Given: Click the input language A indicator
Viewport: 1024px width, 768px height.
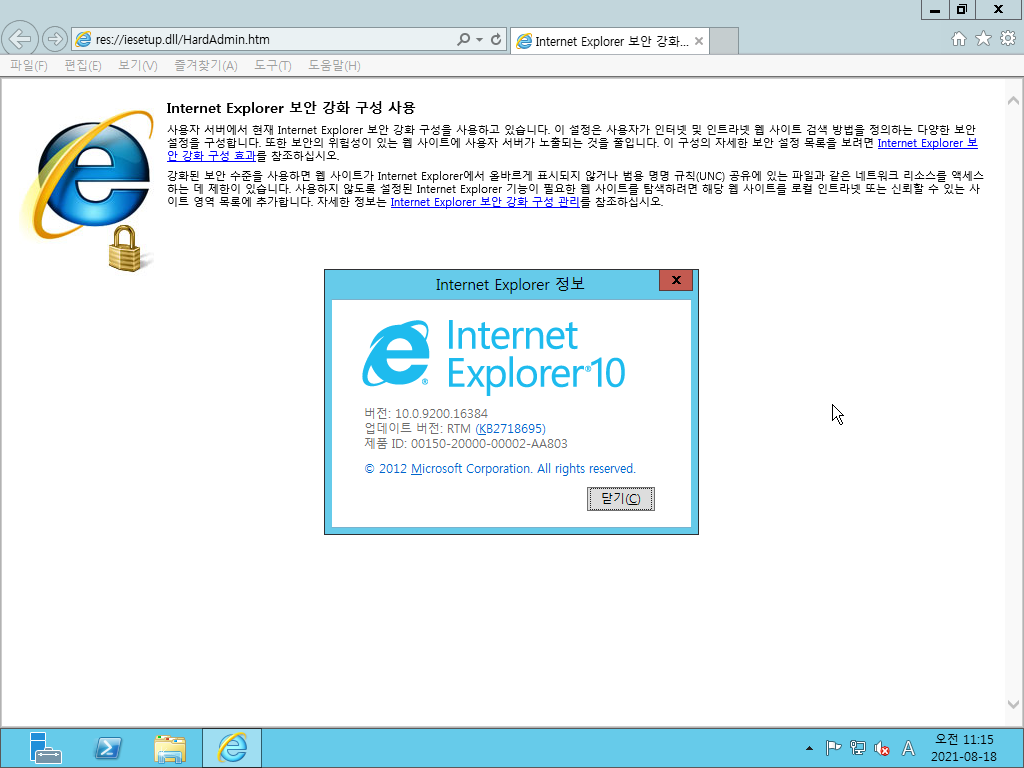Looking at the screenshot, I should point(908,748).
